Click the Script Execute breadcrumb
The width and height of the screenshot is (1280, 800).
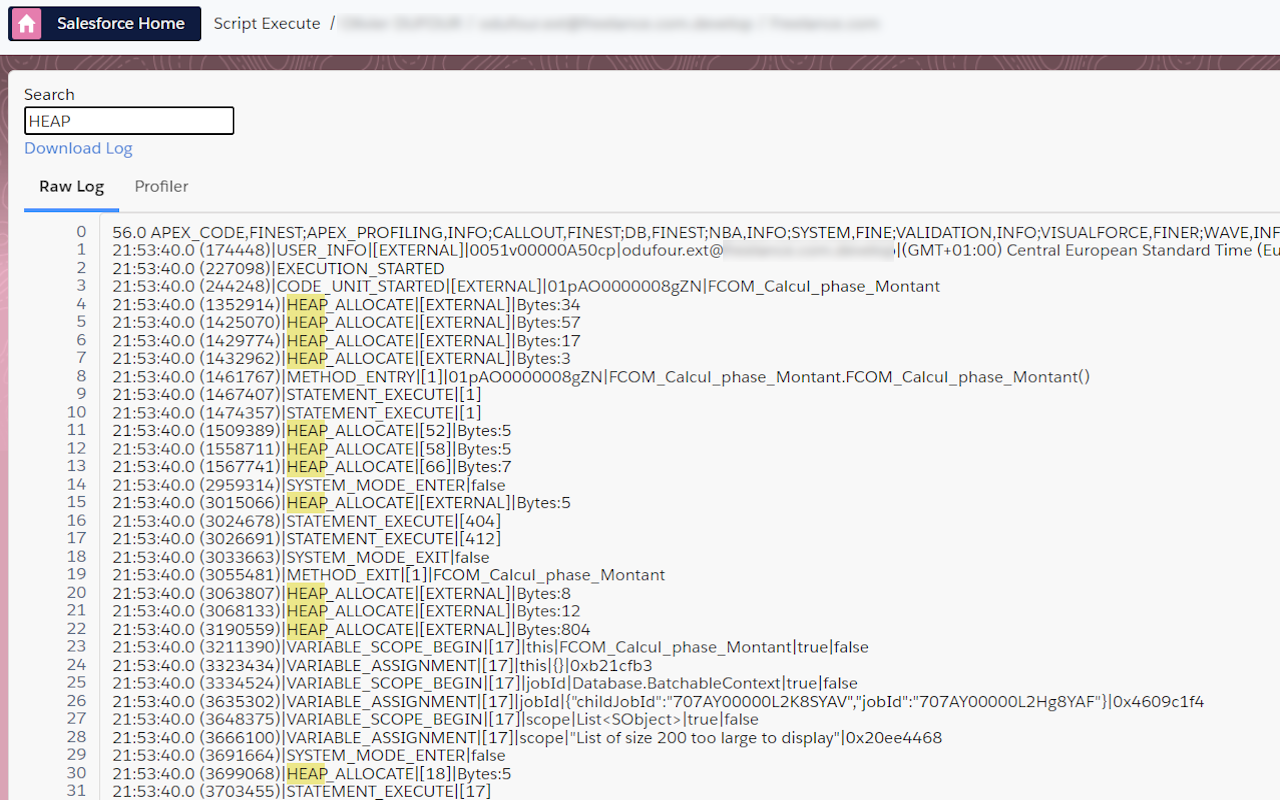click(266, 23)
